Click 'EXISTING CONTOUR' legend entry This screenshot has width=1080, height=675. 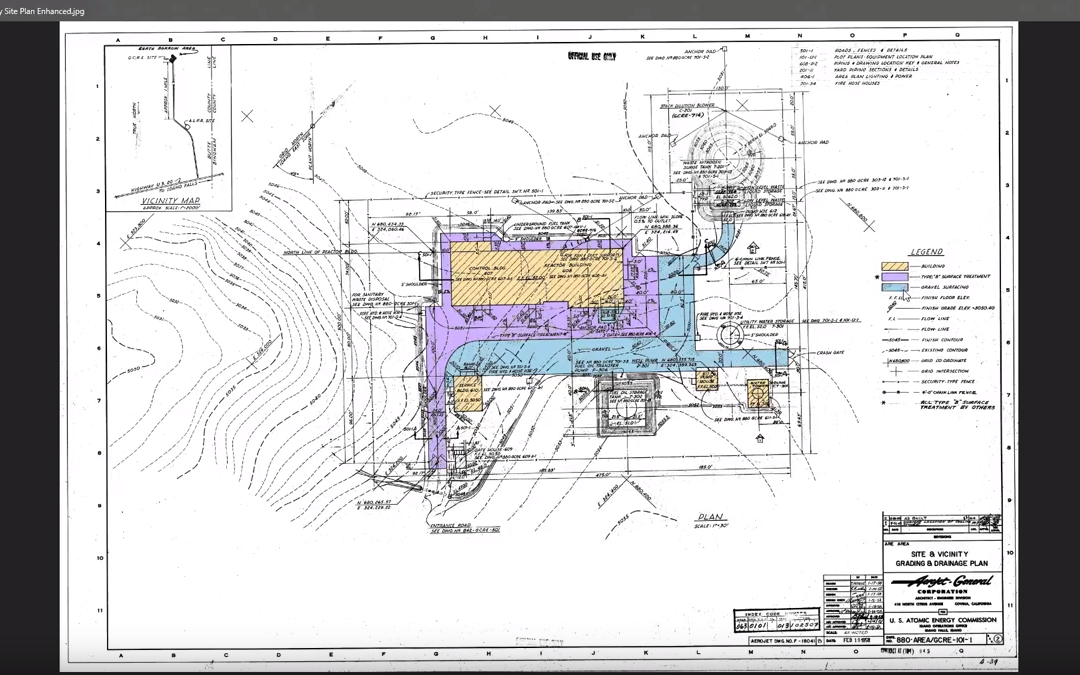[x=944, y=350]
